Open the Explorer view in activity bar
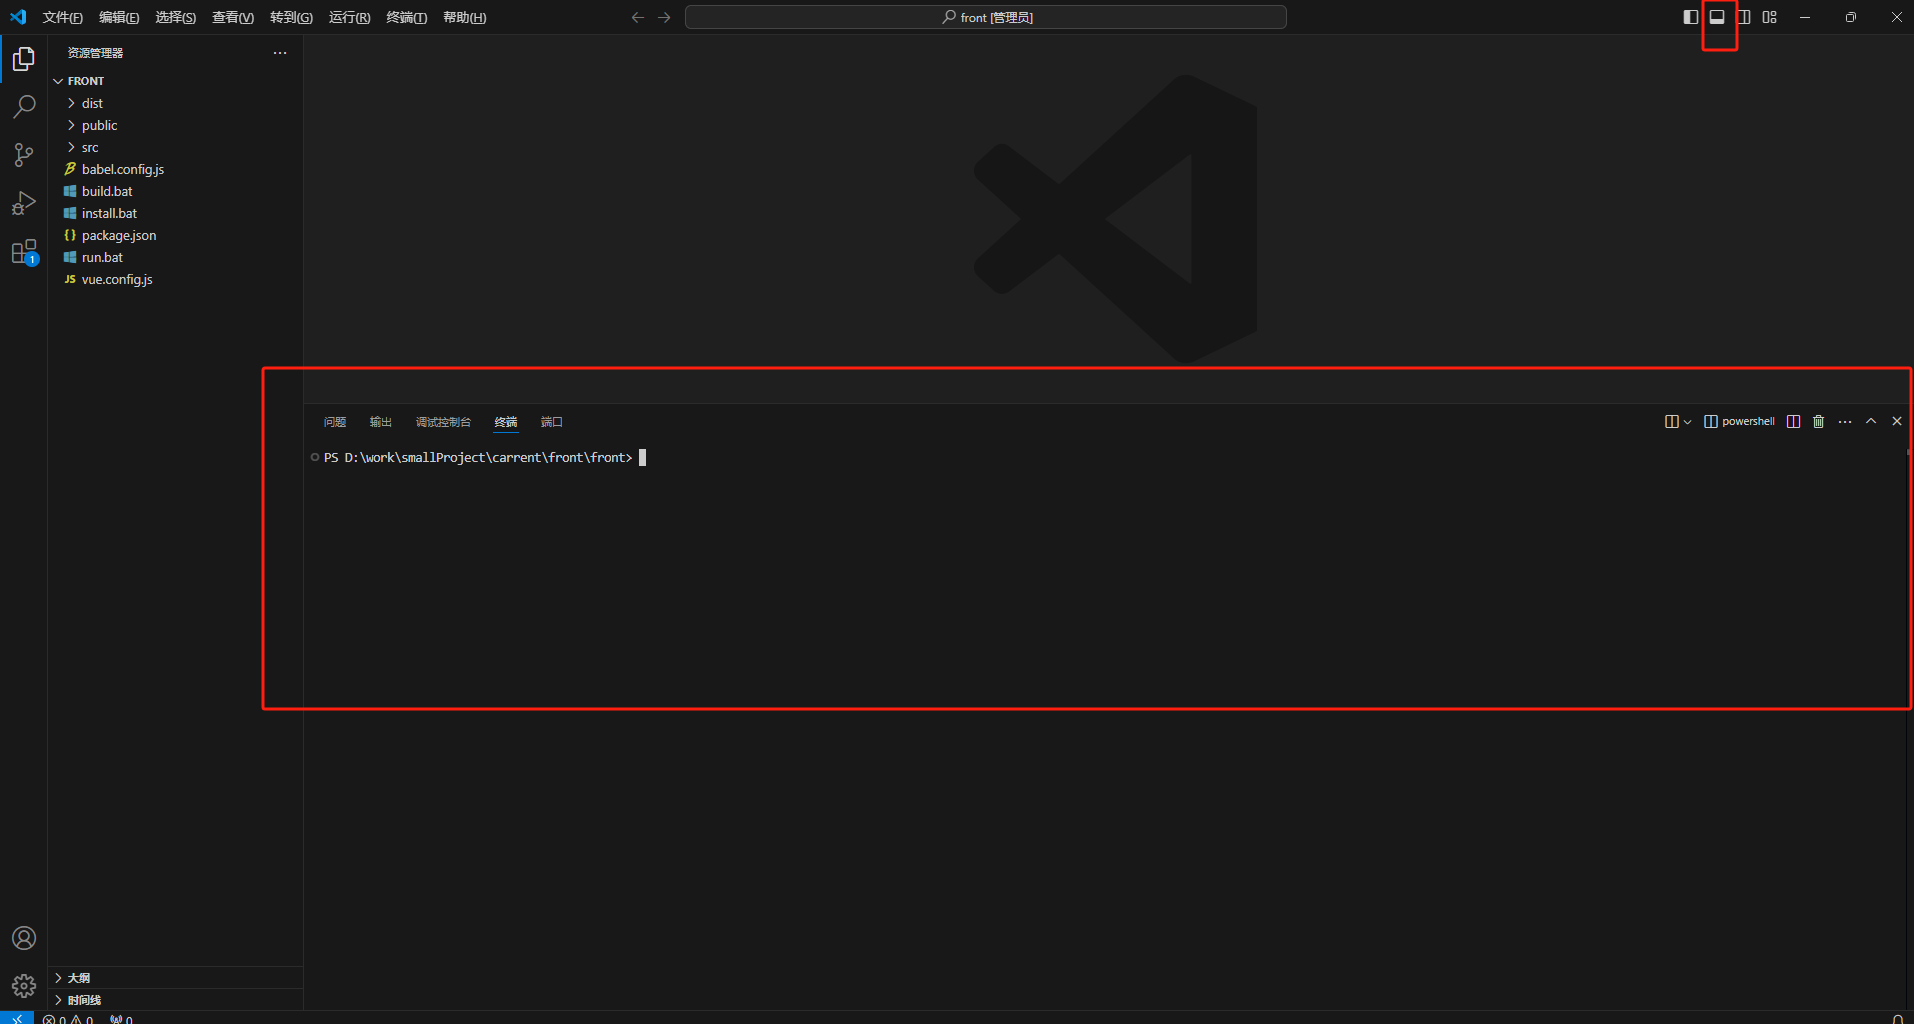The image size is (1914, 1024). (24, 59)
